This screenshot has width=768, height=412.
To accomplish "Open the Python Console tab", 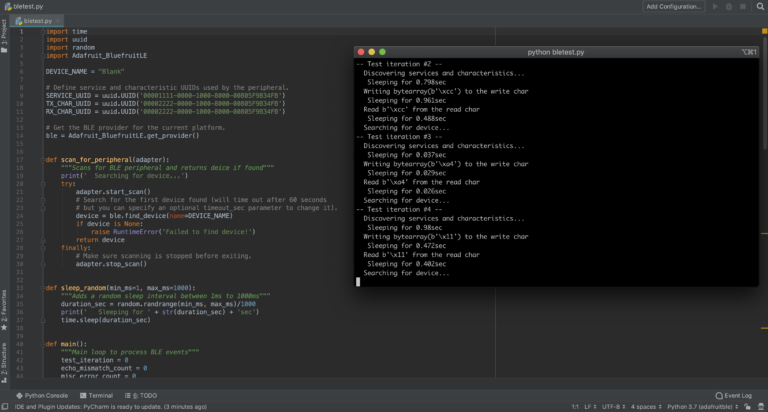I will click(42, 395).
